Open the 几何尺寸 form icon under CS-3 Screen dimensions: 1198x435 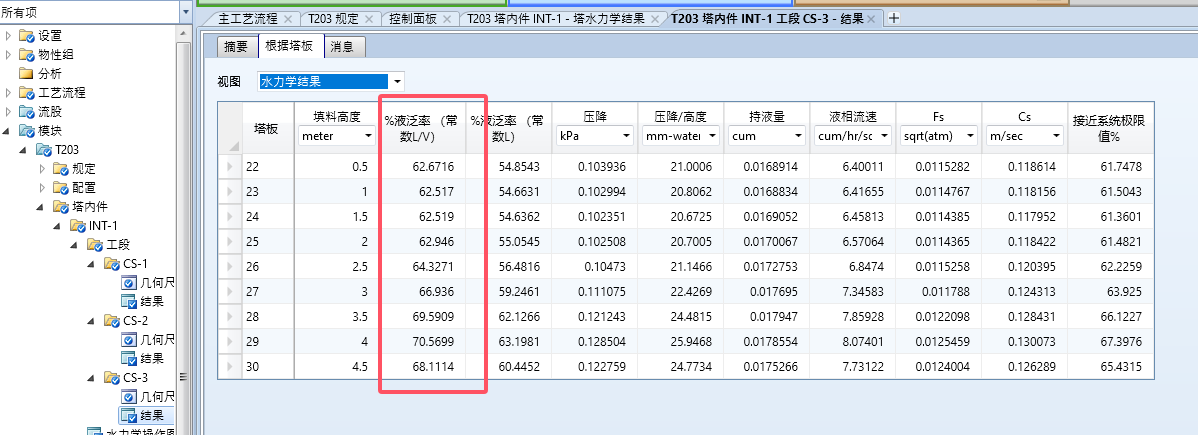pos(128,397)
